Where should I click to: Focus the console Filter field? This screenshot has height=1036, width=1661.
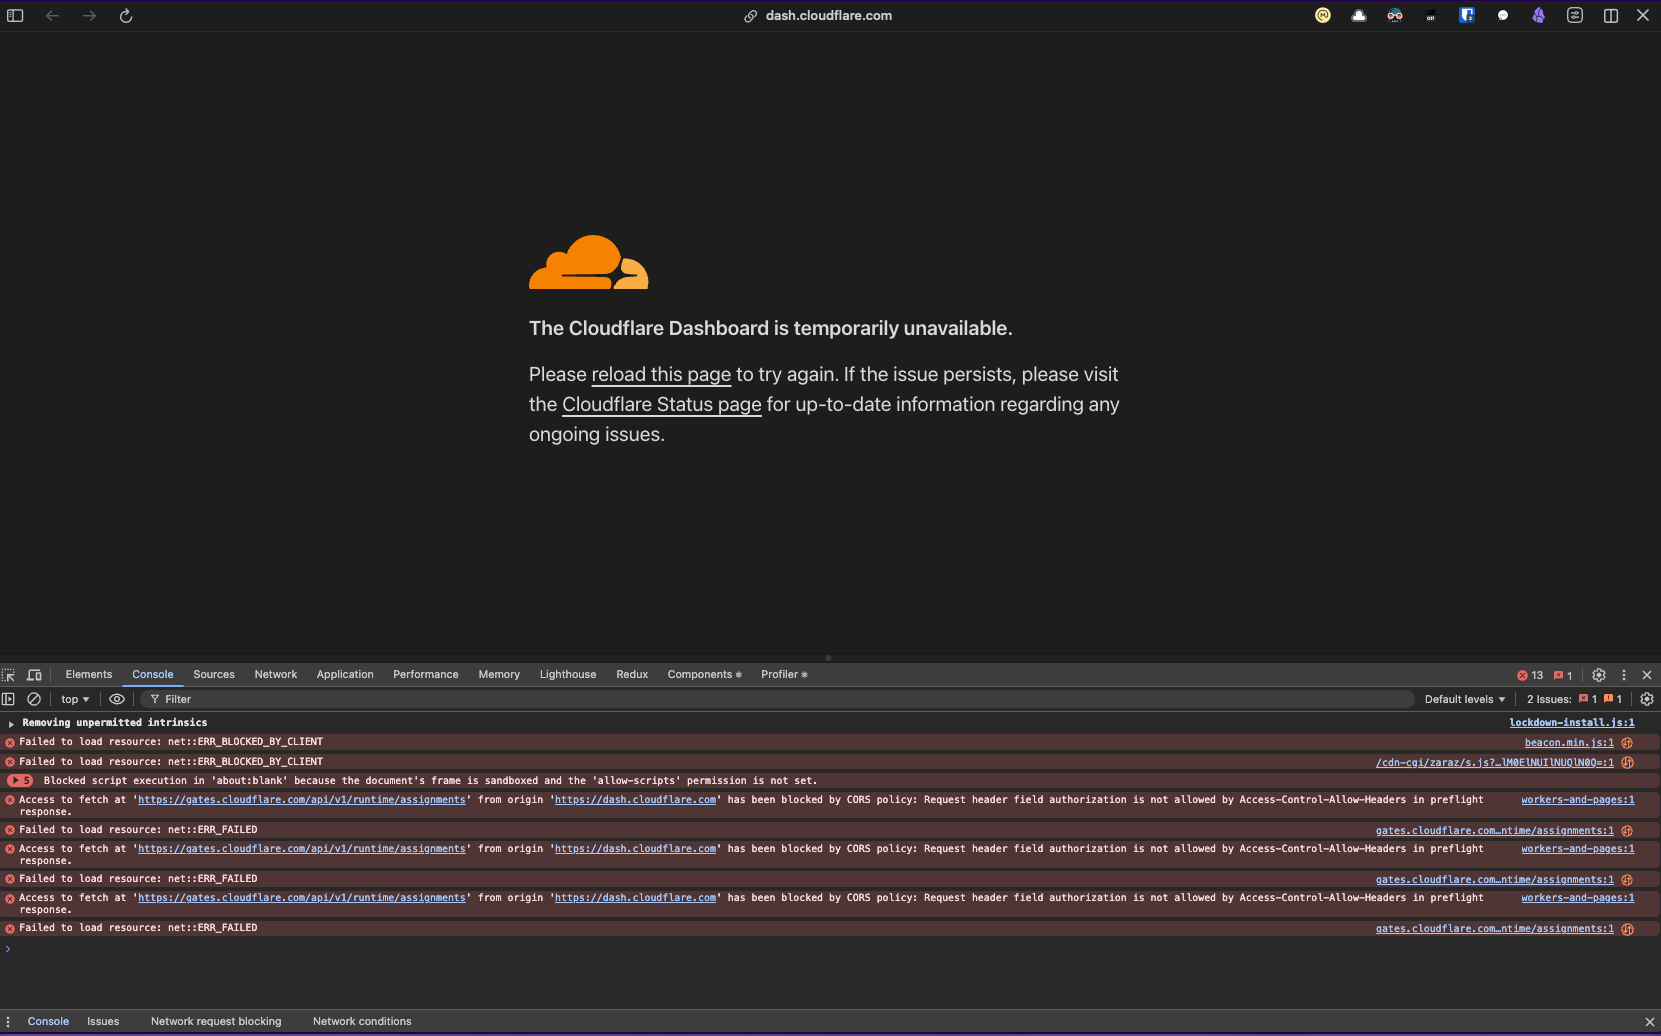click(777, 699)
